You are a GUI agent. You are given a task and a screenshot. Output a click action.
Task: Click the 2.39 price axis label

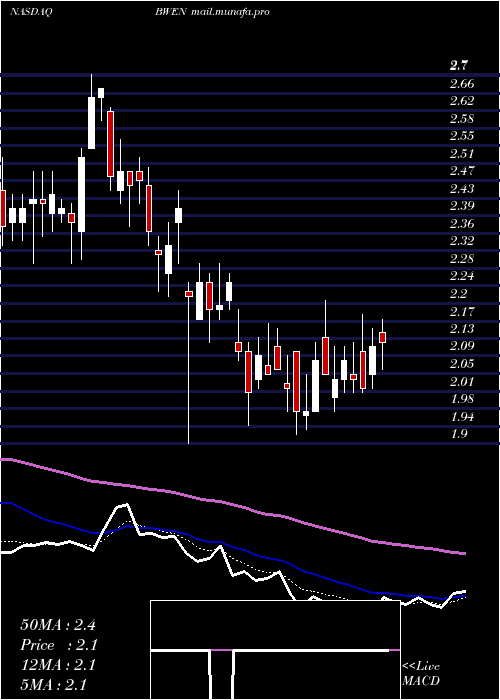pos(462,206)
